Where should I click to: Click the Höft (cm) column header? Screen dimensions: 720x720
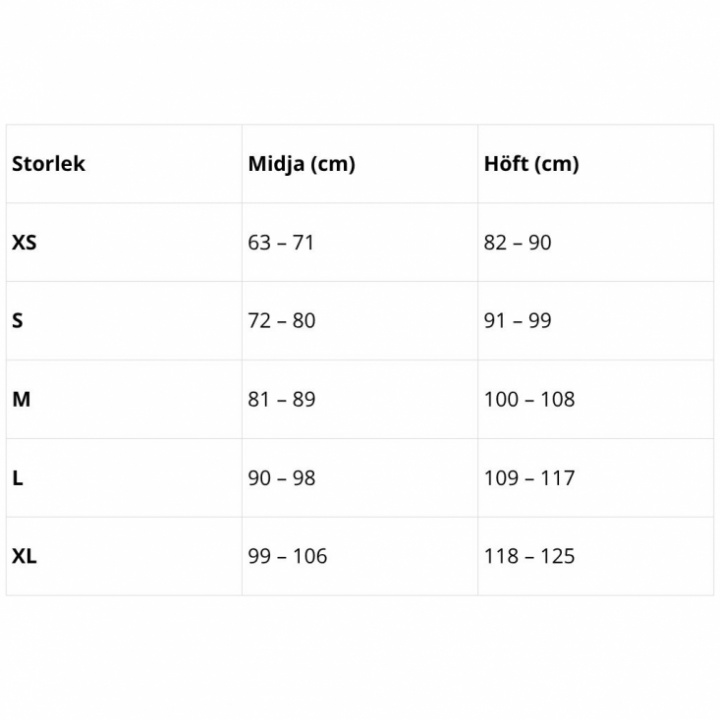coord(531,164)
